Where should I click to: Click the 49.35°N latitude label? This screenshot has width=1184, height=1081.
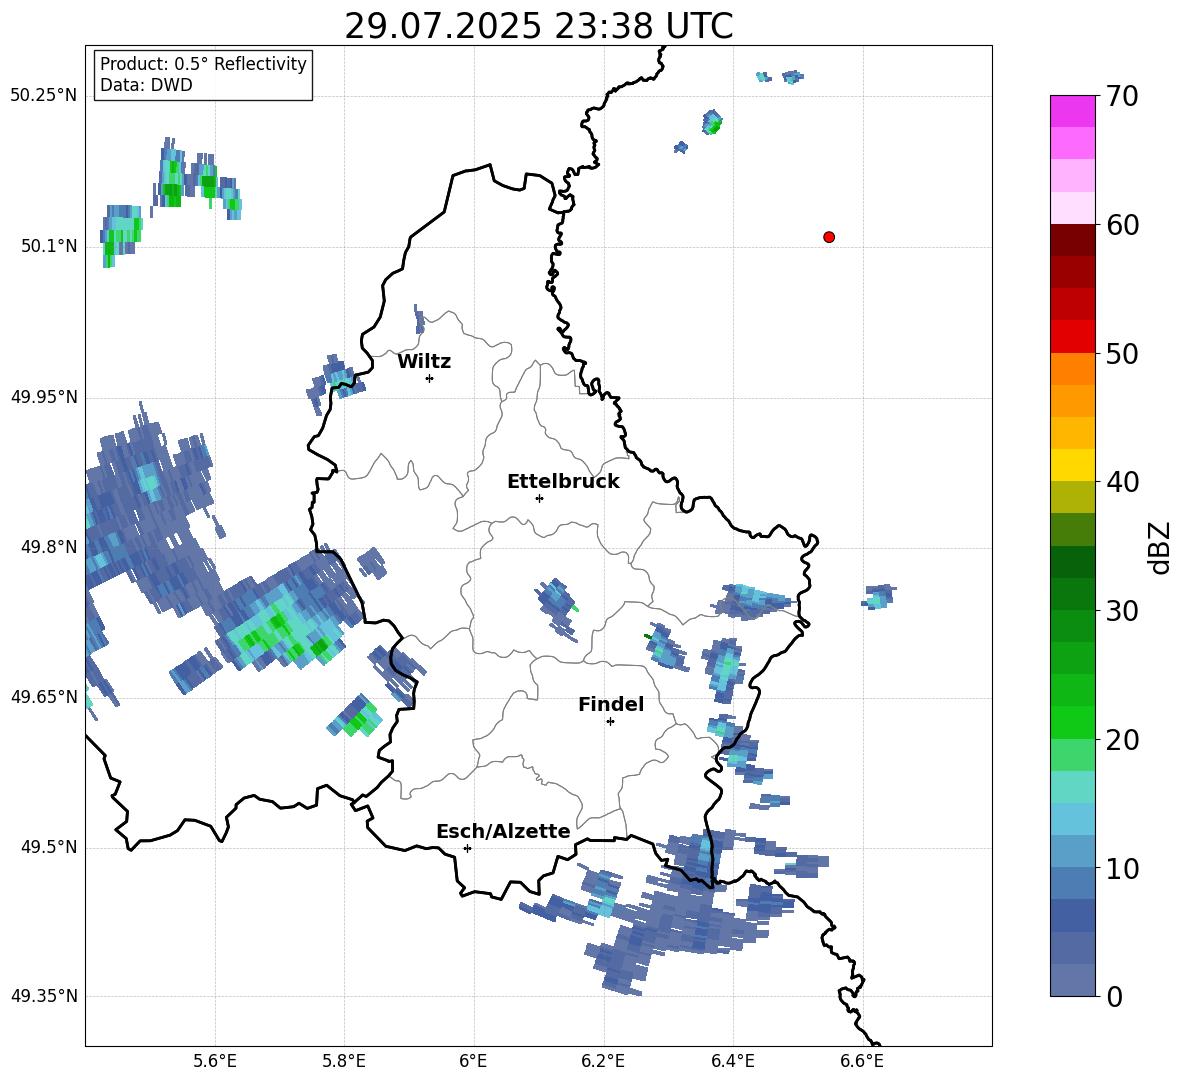click(x=44, y=996)
